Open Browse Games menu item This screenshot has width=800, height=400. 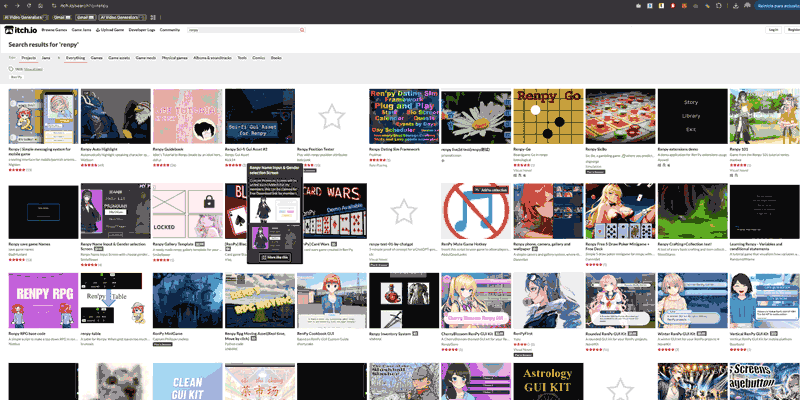[55, 30]
